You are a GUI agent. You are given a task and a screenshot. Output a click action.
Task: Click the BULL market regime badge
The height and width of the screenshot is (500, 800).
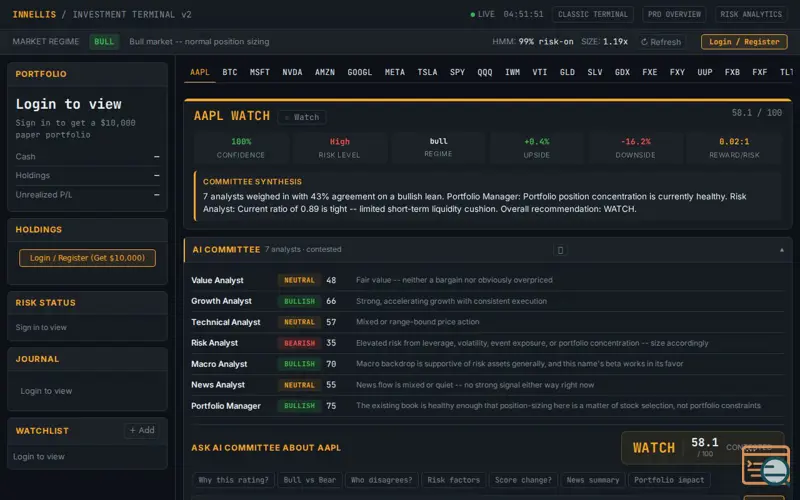(104, 42)
